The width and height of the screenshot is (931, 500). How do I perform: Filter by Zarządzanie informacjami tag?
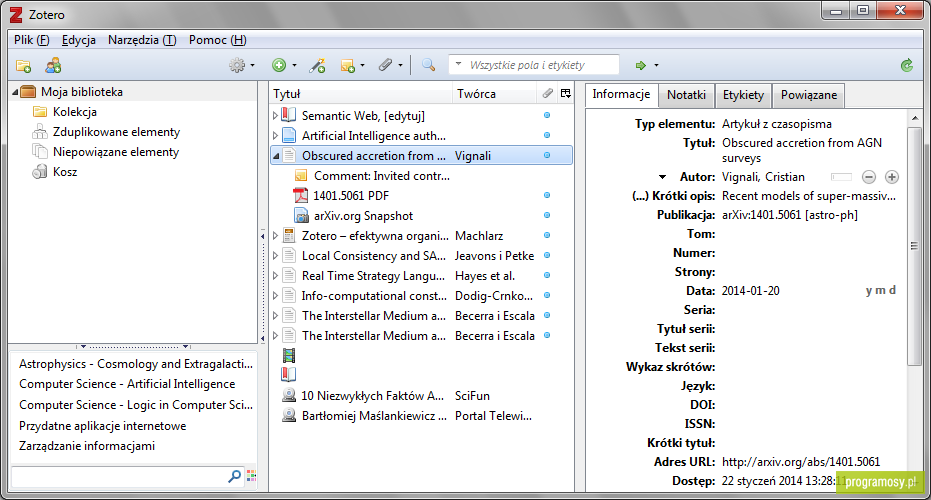point(87,445)
